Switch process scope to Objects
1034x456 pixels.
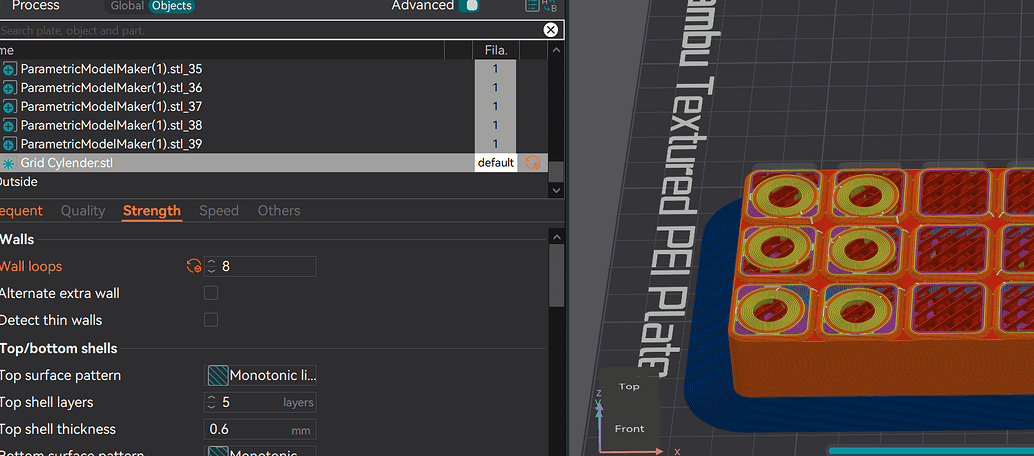point(171,6)
